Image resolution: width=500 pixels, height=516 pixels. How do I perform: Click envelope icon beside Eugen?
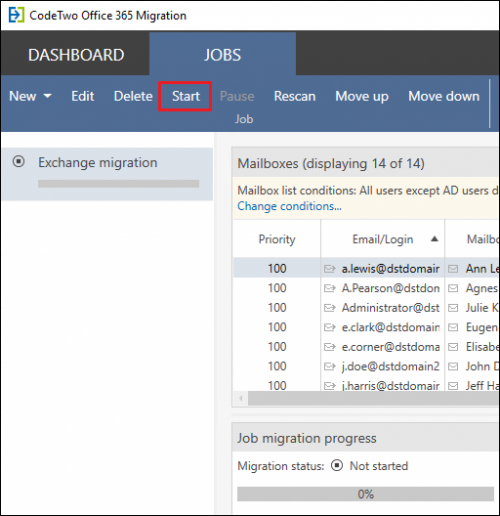pyautogui.click(x=453, y=328)
